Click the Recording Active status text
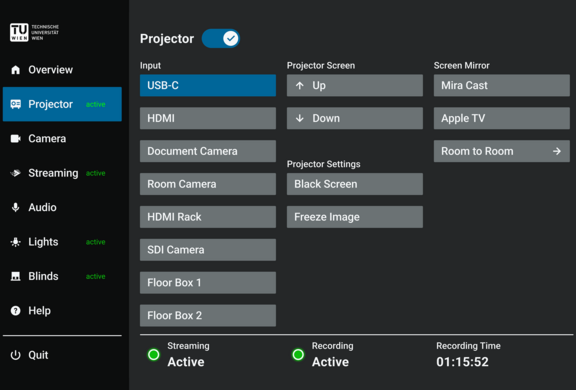This screenshot has width=576, height=390. point(330,362)
